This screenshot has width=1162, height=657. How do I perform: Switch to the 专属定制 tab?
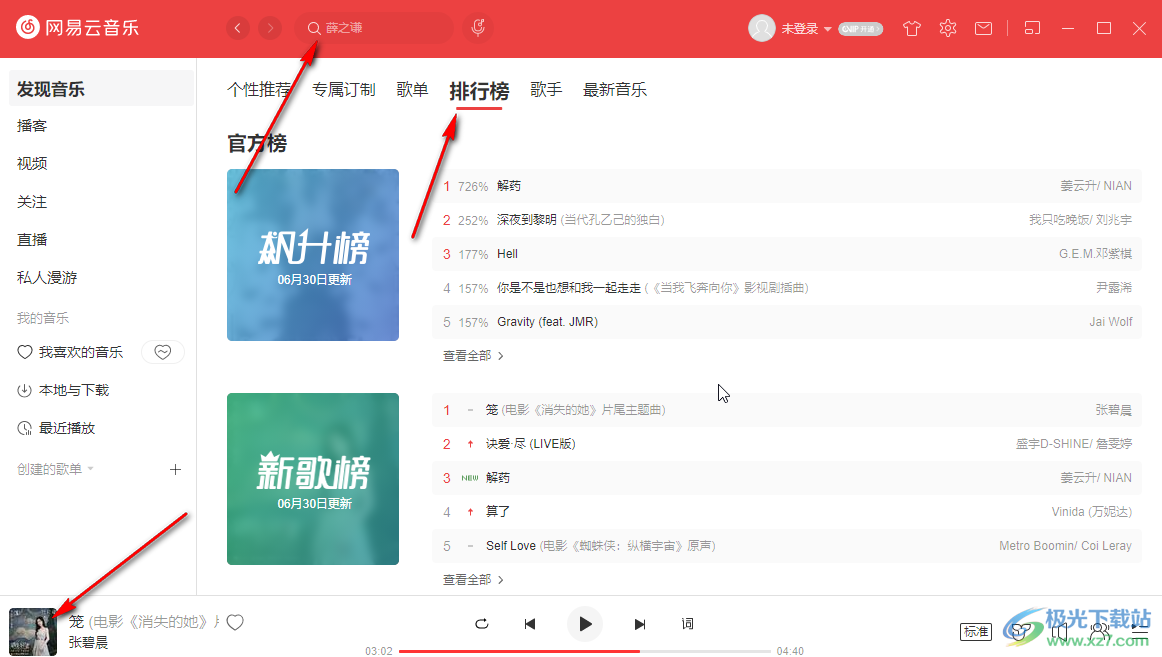344,90
